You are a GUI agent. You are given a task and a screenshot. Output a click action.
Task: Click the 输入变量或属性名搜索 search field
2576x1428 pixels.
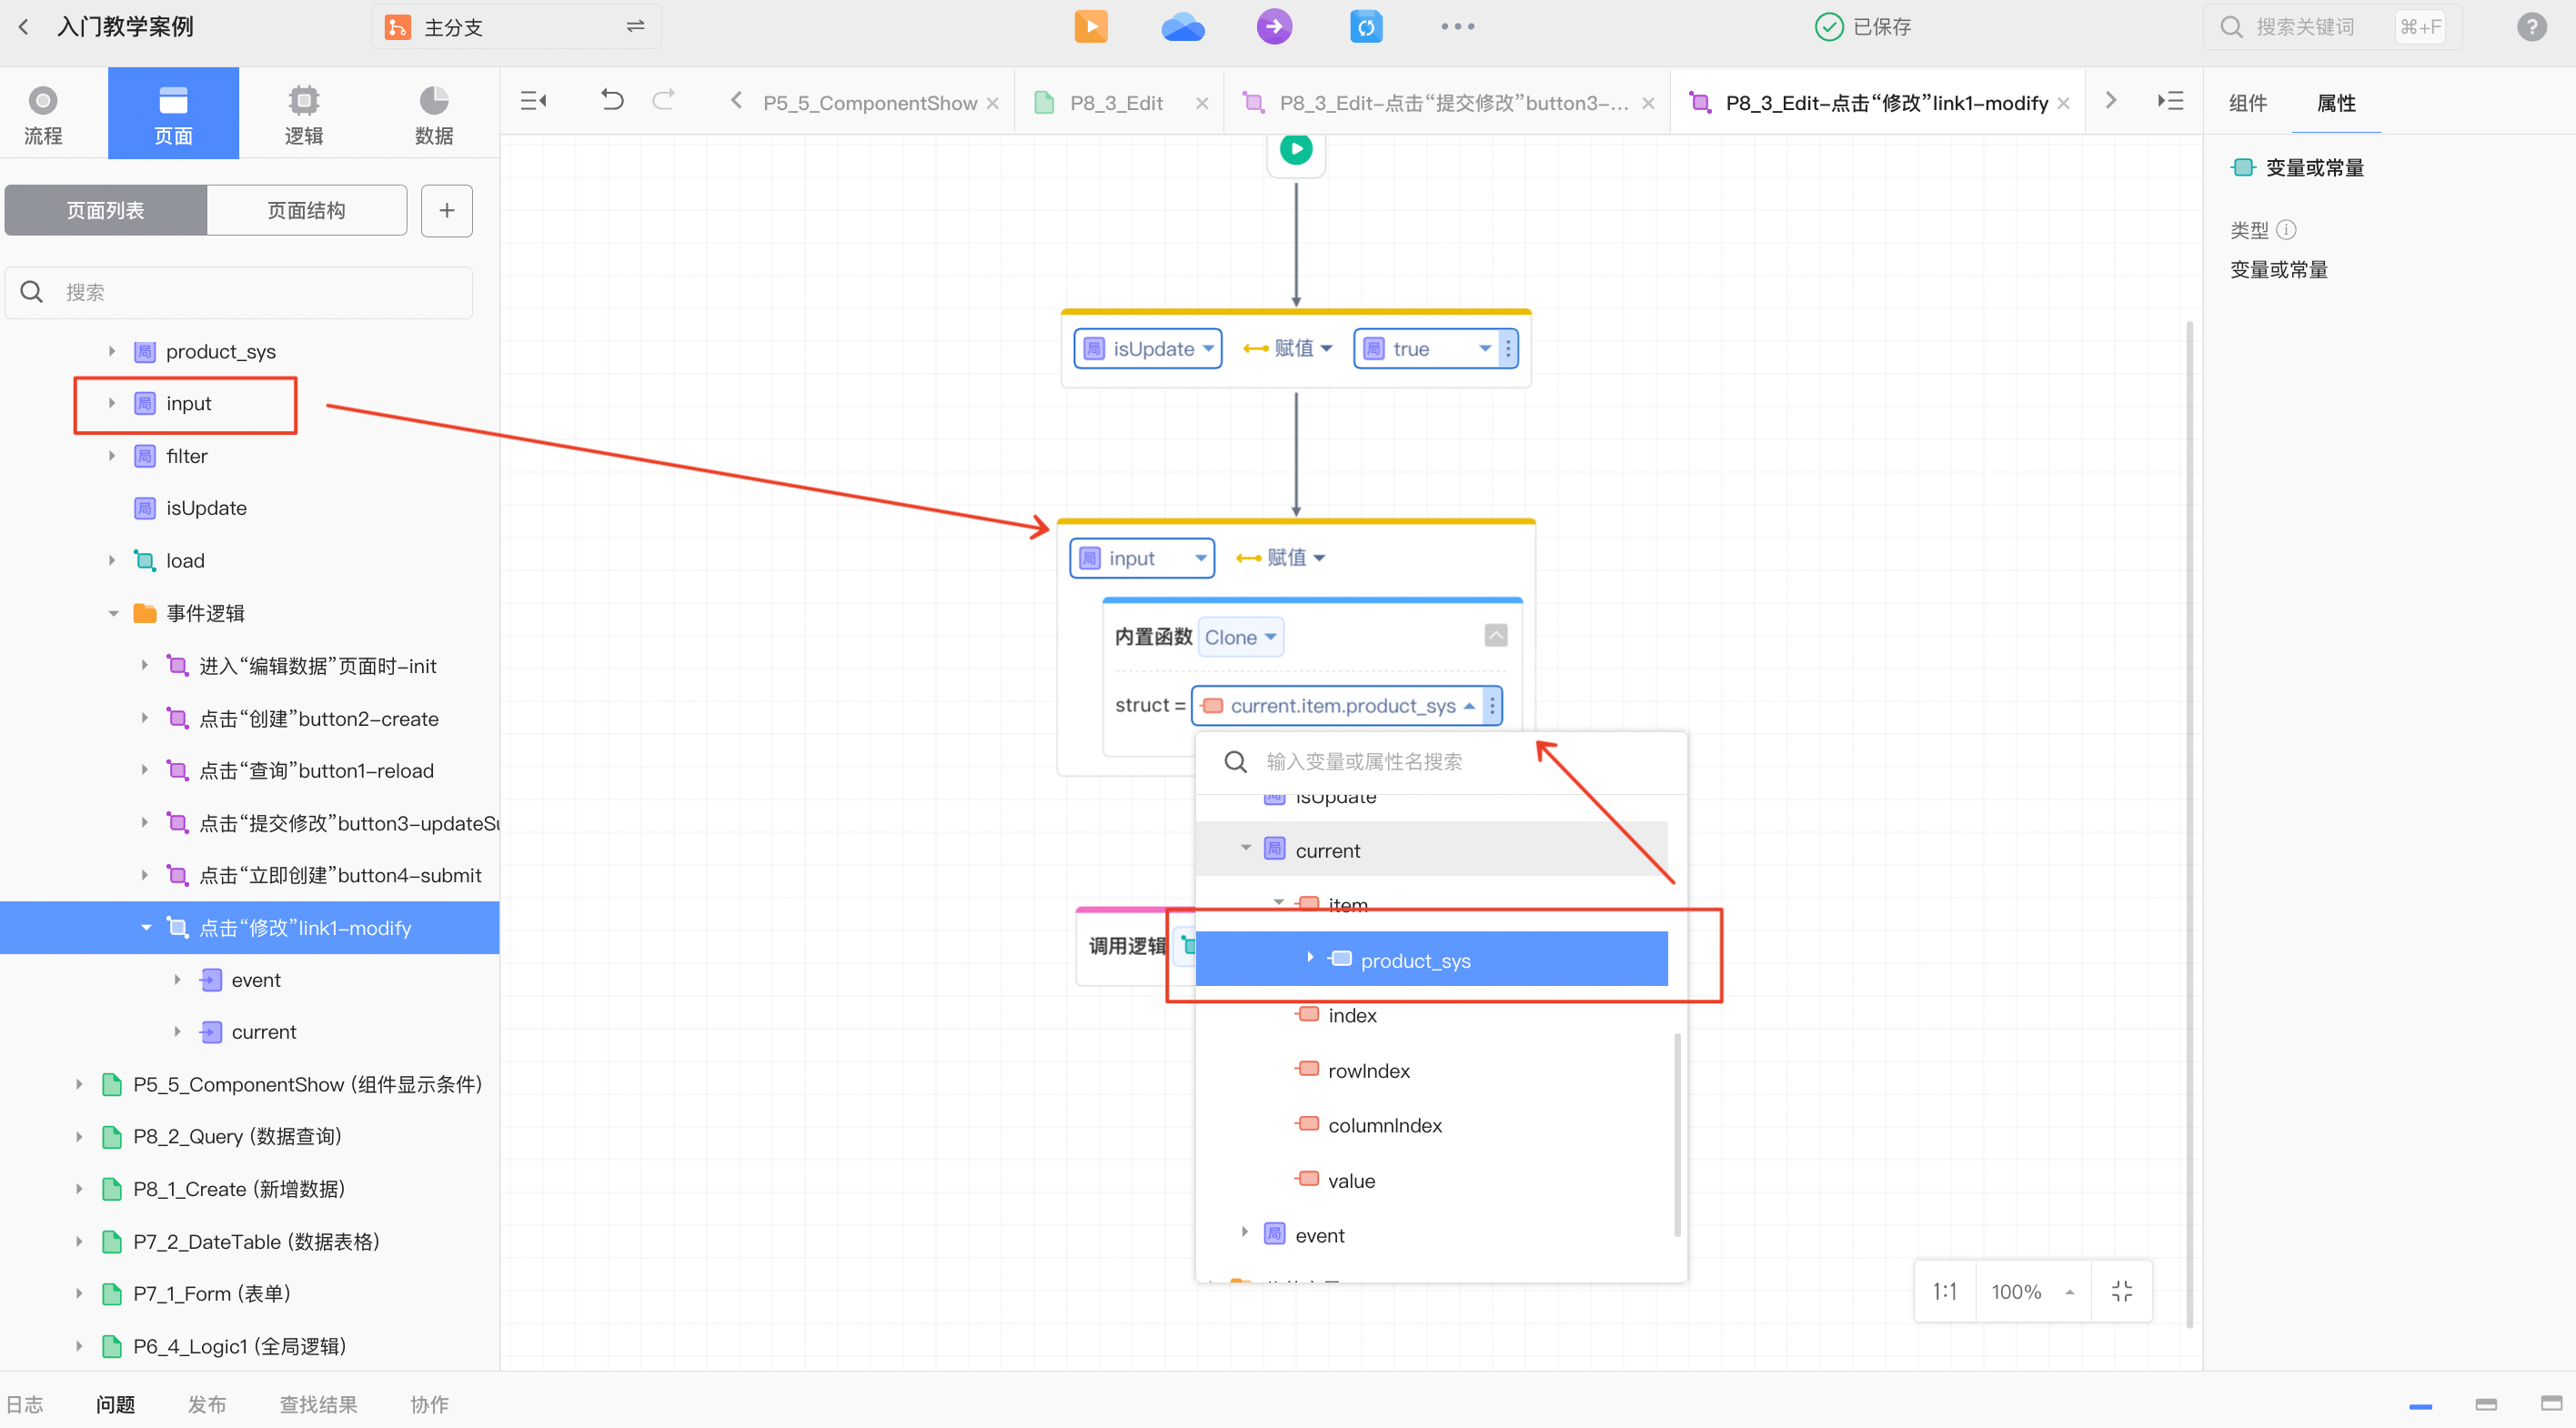coord(1441,762)
